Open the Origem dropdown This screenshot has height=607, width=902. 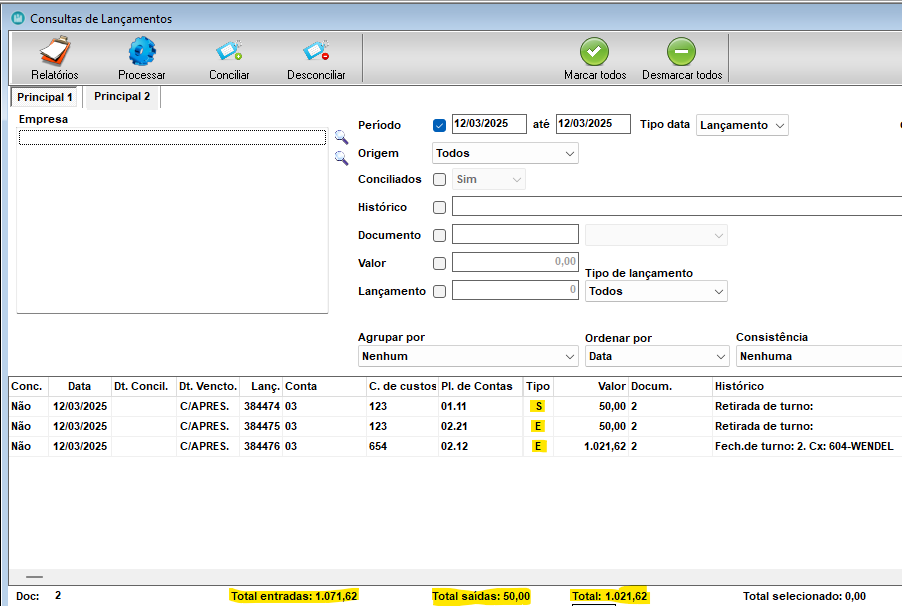tap(505, 153)
